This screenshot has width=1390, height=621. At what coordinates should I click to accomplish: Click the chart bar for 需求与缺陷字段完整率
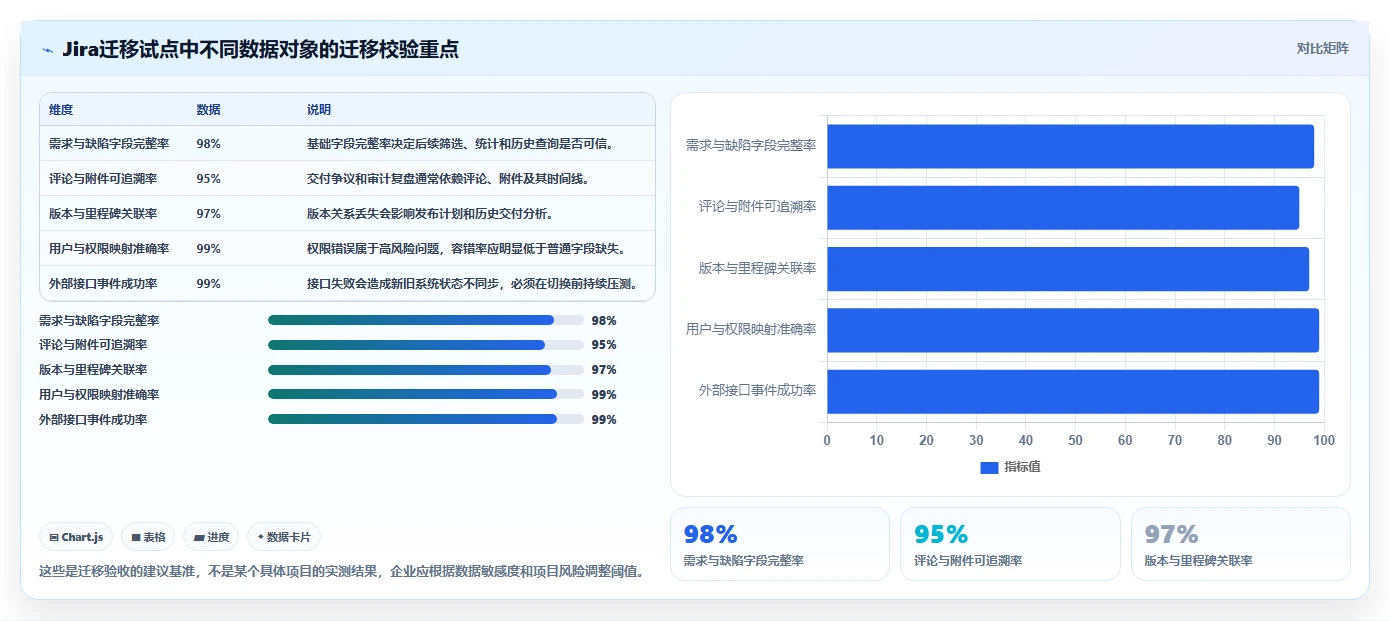(x=1070, y=146)
